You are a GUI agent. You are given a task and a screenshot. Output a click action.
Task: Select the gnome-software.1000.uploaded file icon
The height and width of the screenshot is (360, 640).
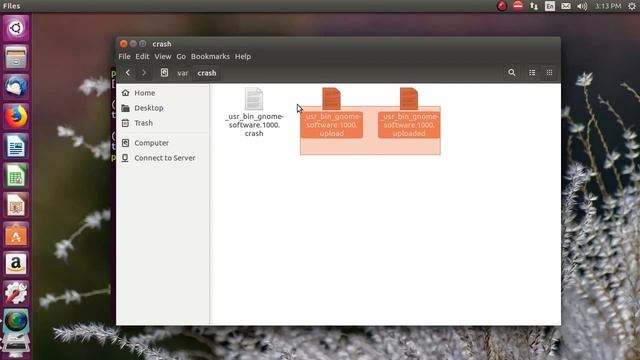tap(409, 99)
